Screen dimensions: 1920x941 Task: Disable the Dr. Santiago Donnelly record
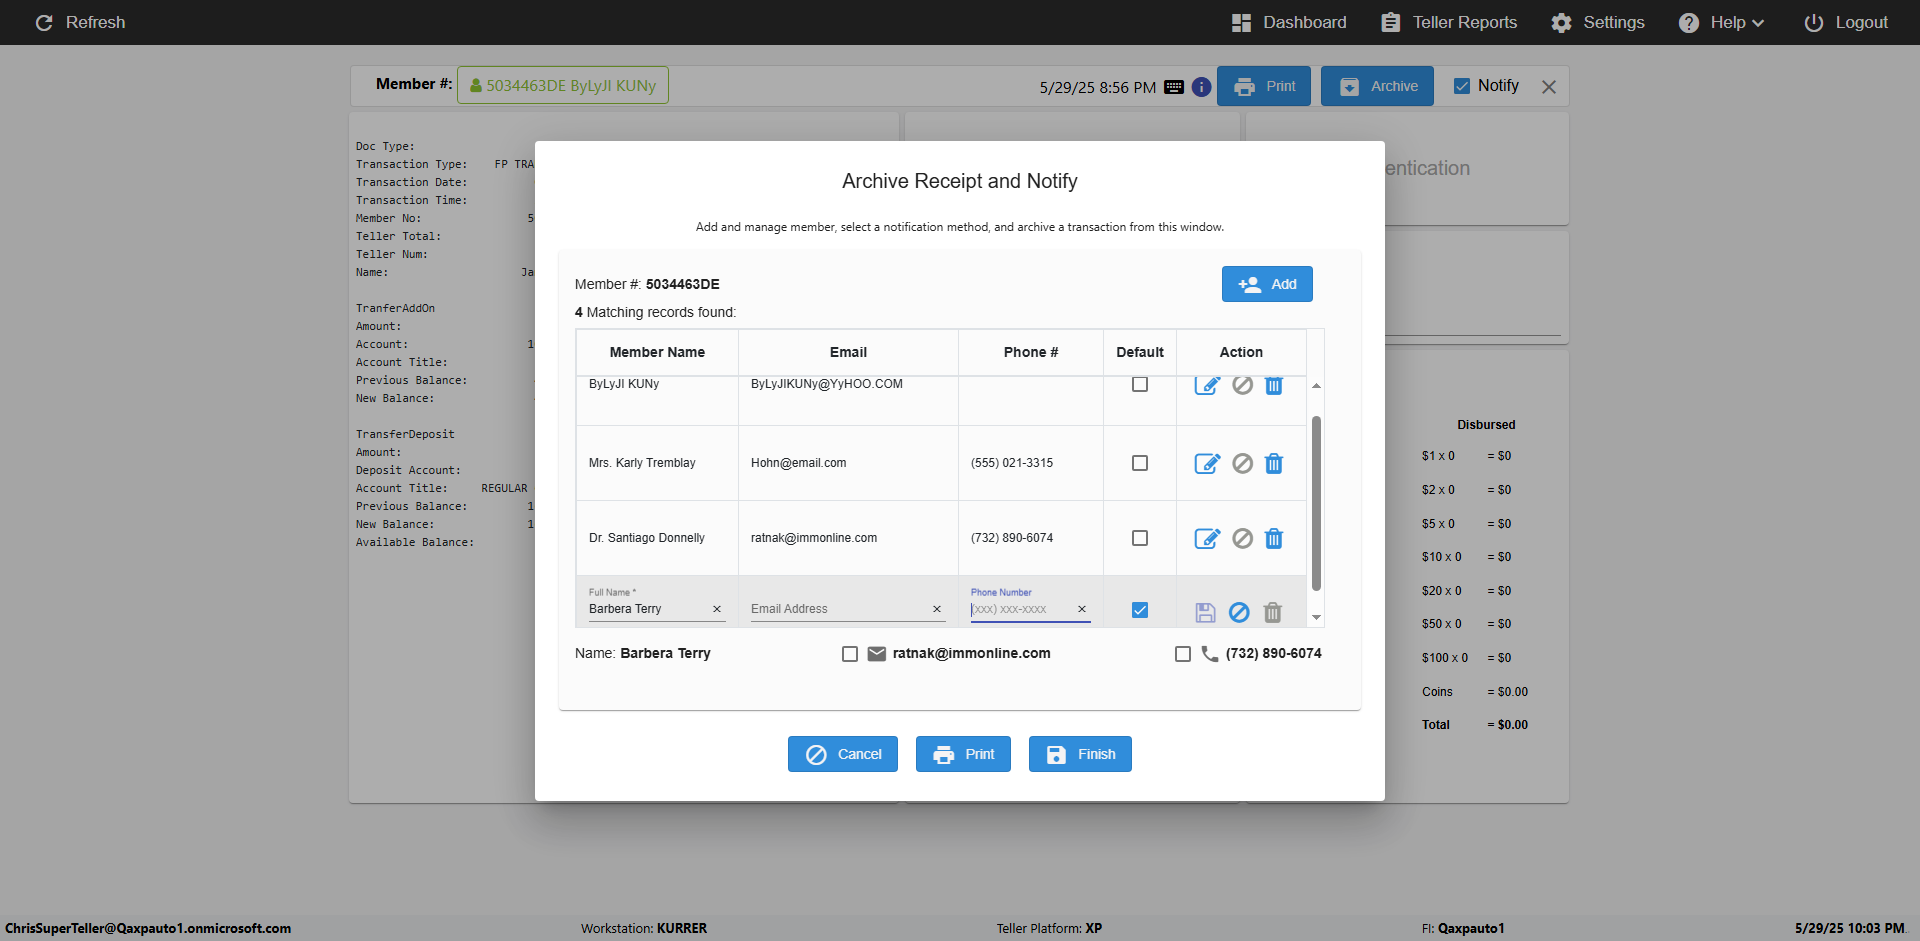[1242, 539]
